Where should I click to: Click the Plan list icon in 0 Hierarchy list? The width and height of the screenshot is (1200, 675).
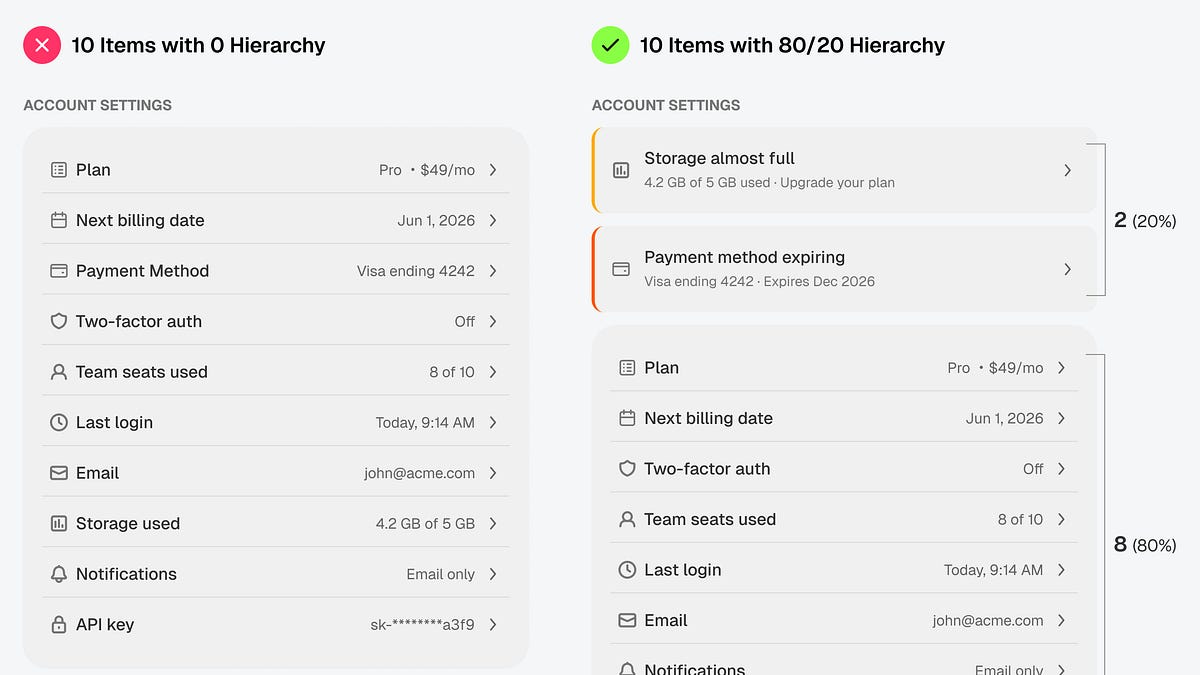pos(59,170)
